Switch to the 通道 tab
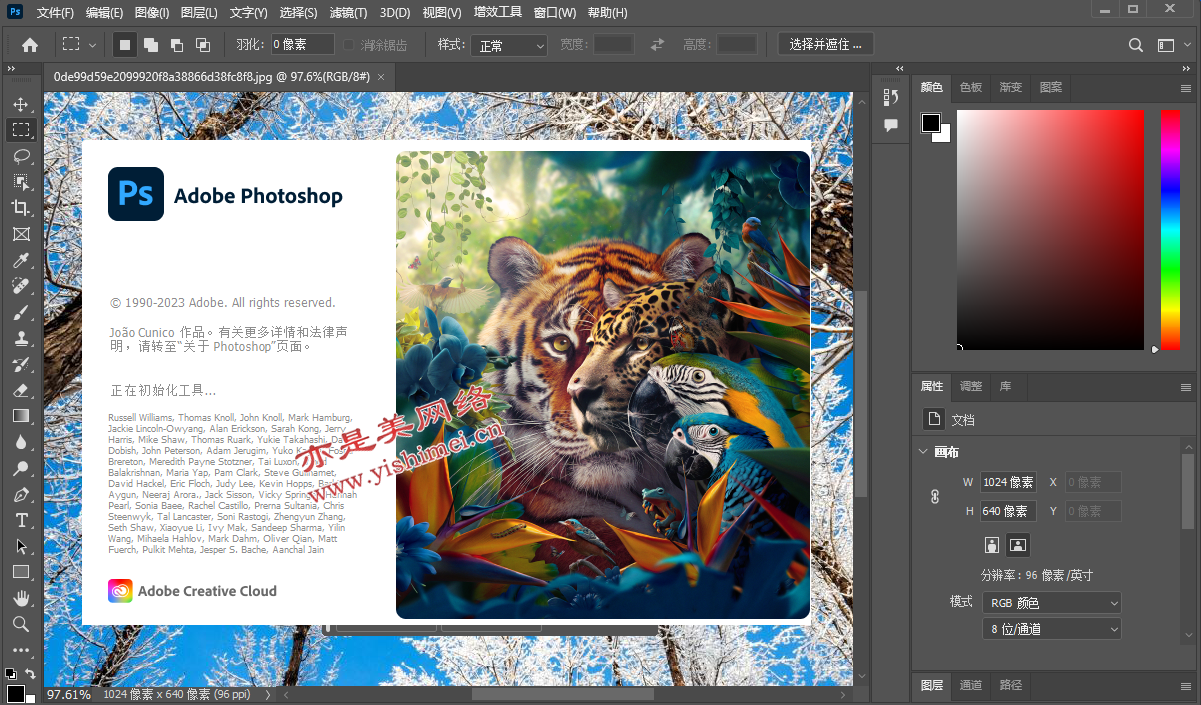This screenshot has height=705, width=1201. pos(971,685)
